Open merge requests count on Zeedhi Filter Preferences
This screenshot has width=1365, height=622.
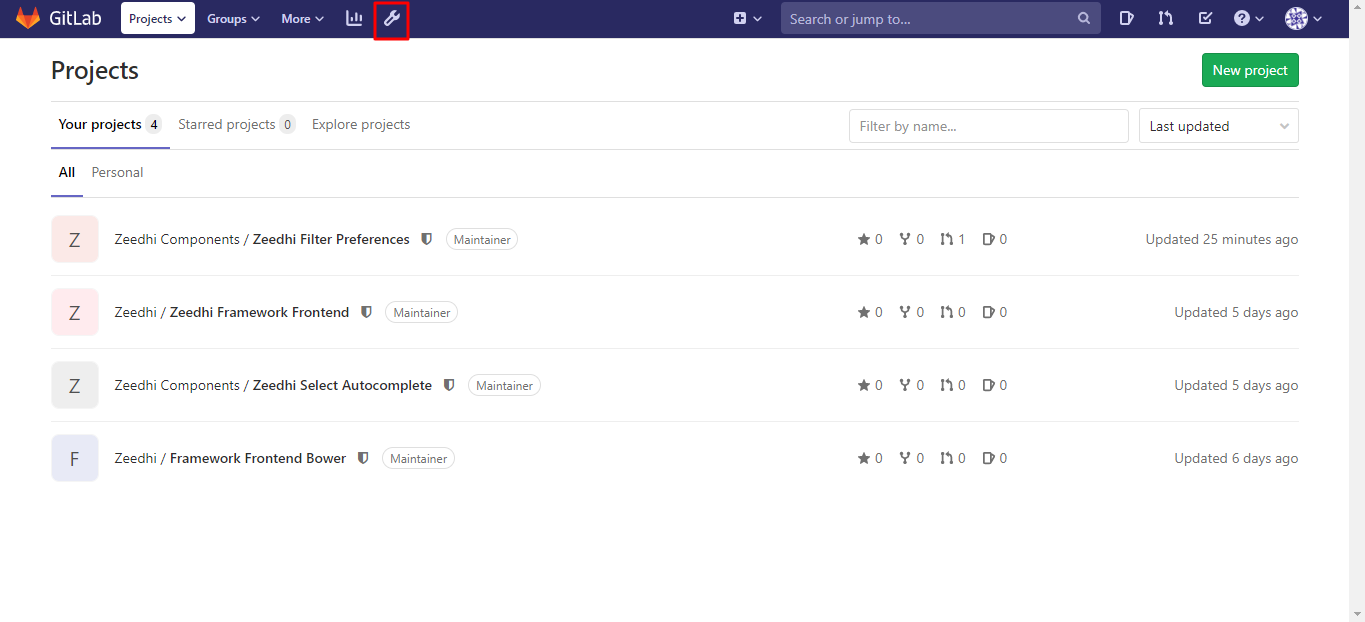click(953, 239)
